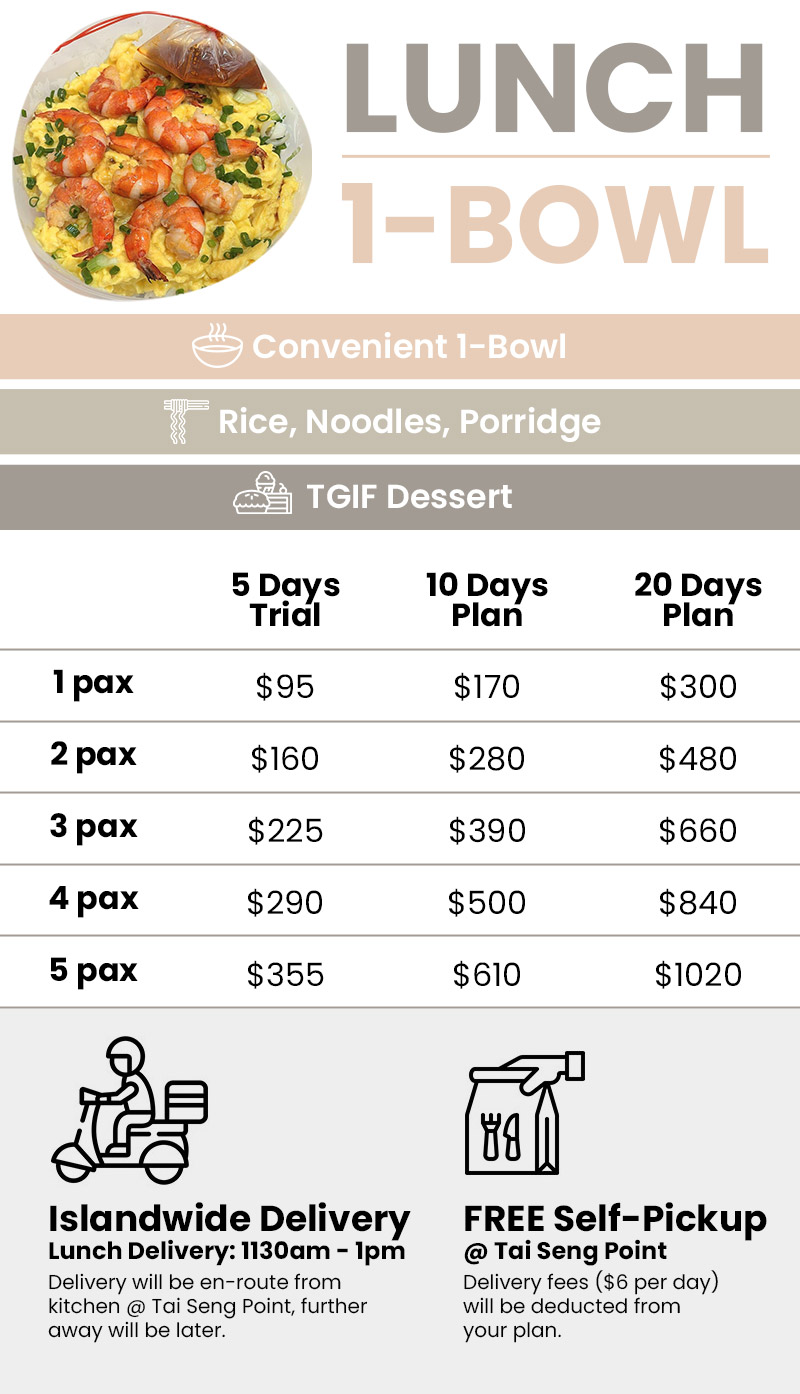Choose the 10 Days Plan column header
This screenshot has width=800, height=1394.
tap(487, 599)
